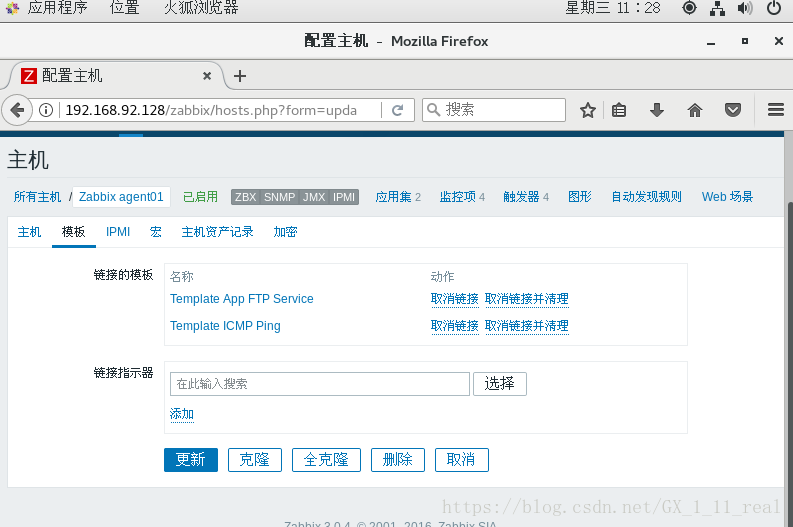Go back with the browser back arrow
Viewport: 793px width, 527px height.
coord(18,110)
